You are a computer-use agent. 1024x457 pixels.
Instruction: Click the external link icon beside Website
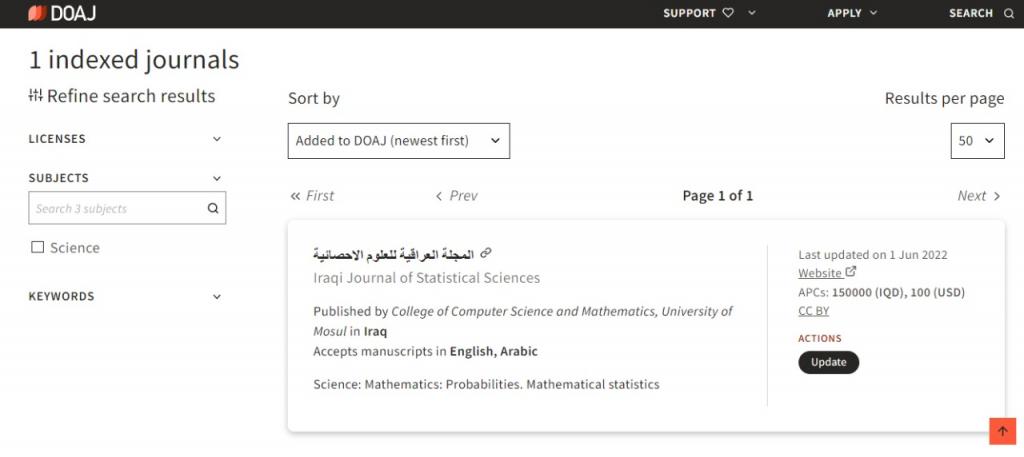coord(851,272)
